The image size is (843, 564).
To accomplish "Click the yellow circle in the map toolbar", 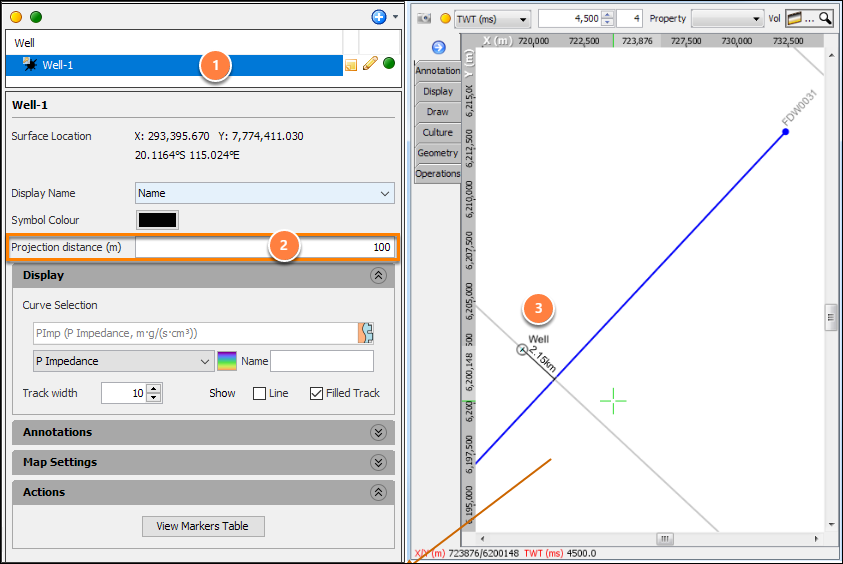I will tap(445, 19).
